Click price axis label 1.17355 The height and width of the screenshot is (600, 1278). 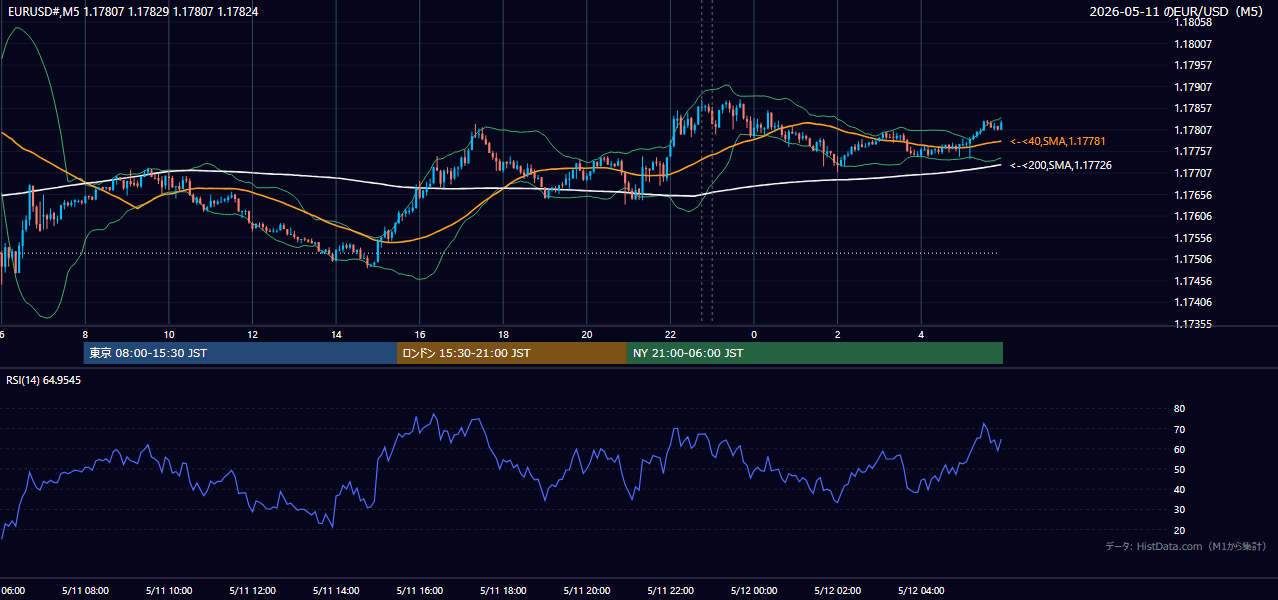coord(1192,324)
